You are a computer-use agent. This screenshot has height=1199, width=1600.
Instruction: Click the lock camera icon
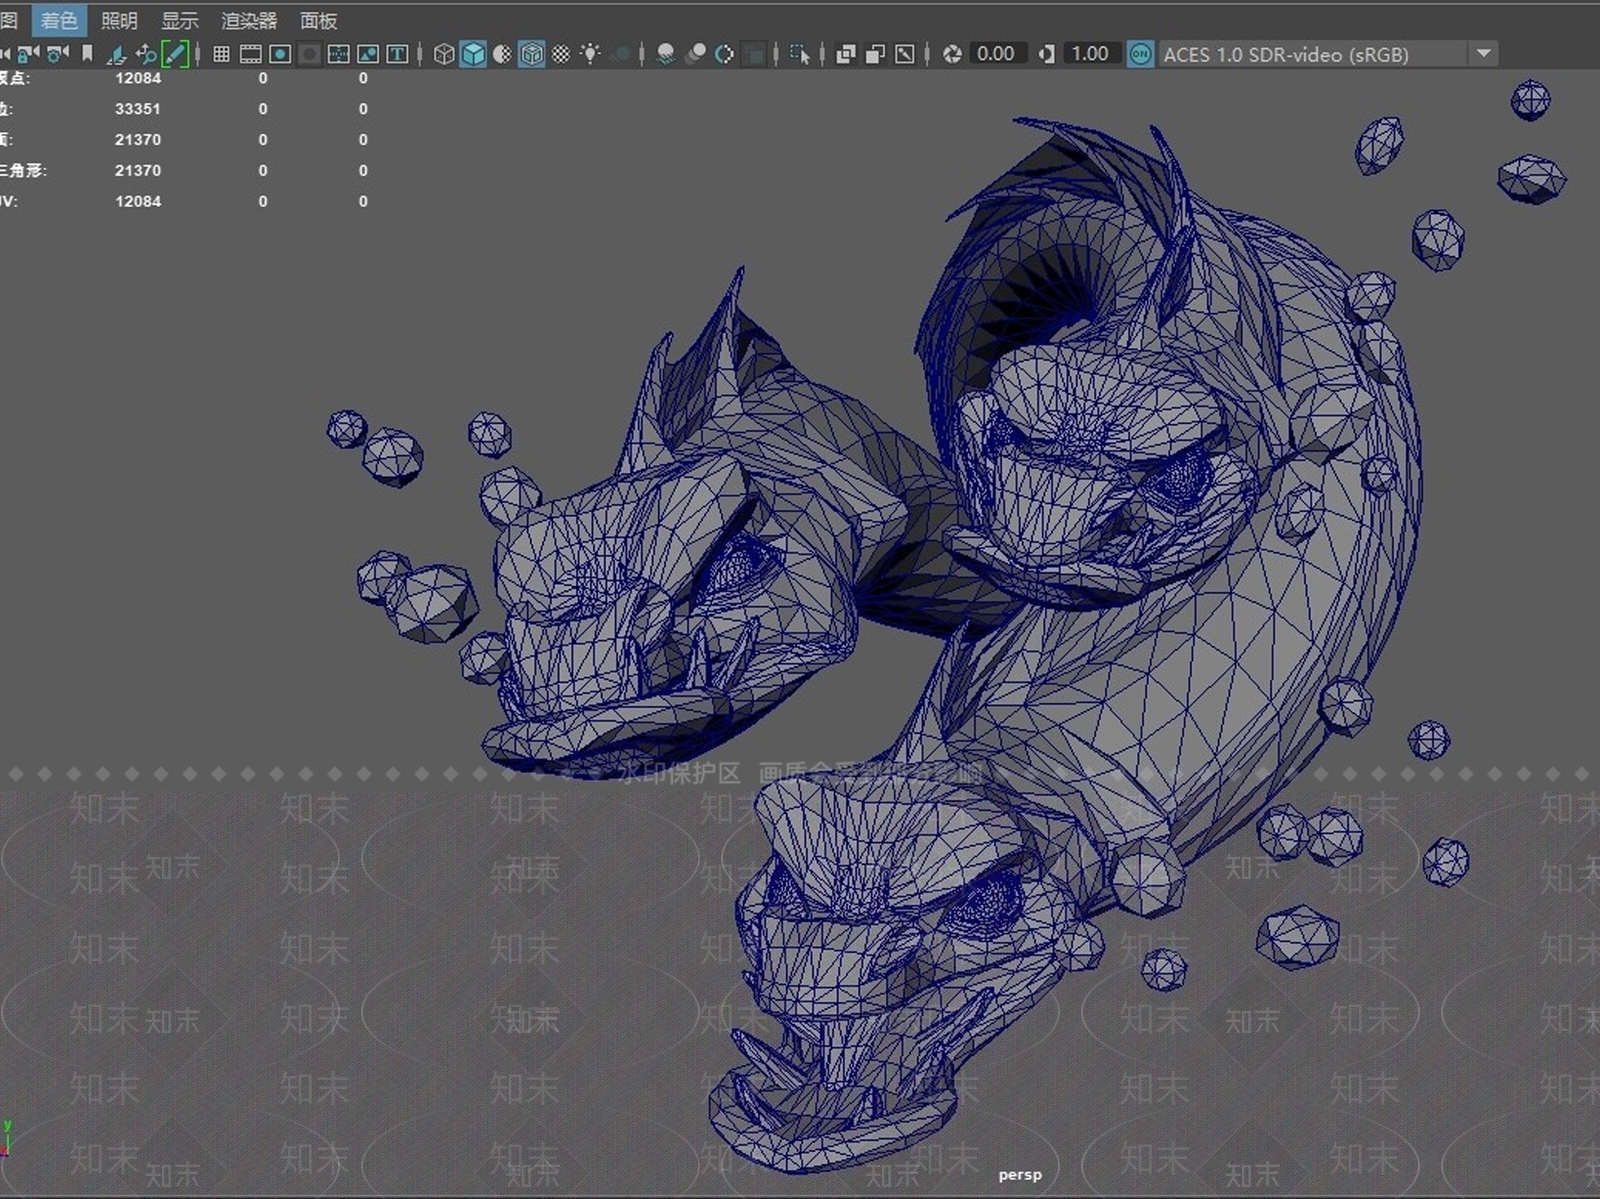[x=28, y=54]
